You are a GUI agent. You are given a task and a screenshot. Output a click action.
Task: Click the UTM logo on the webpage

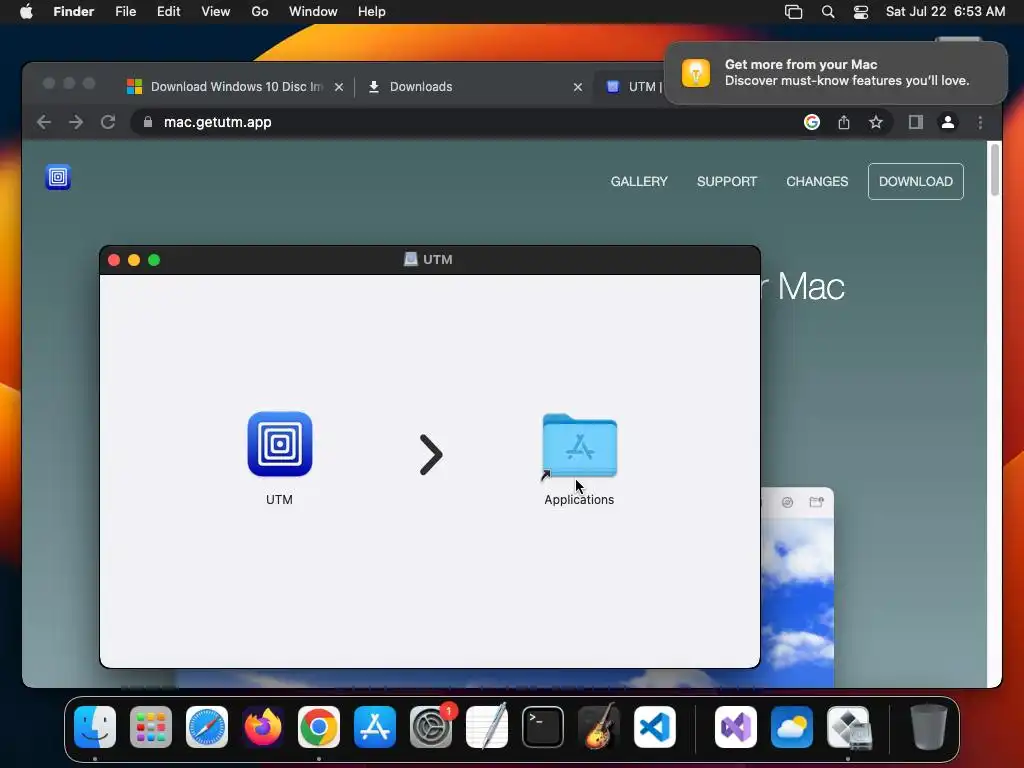pyautogui.click(x=58, y=177)
